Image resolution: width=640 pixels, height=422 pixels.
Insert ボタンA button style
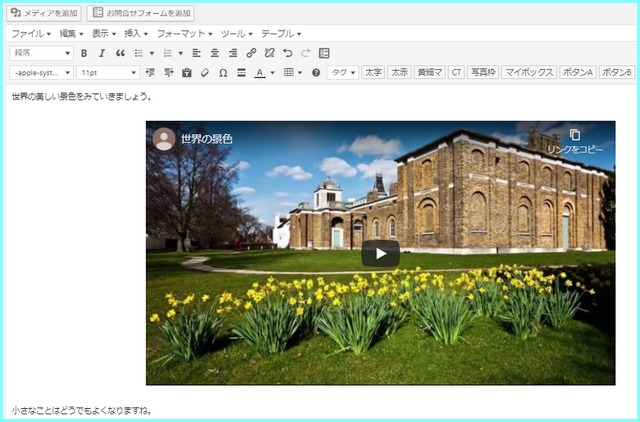[x=578, y=73]
